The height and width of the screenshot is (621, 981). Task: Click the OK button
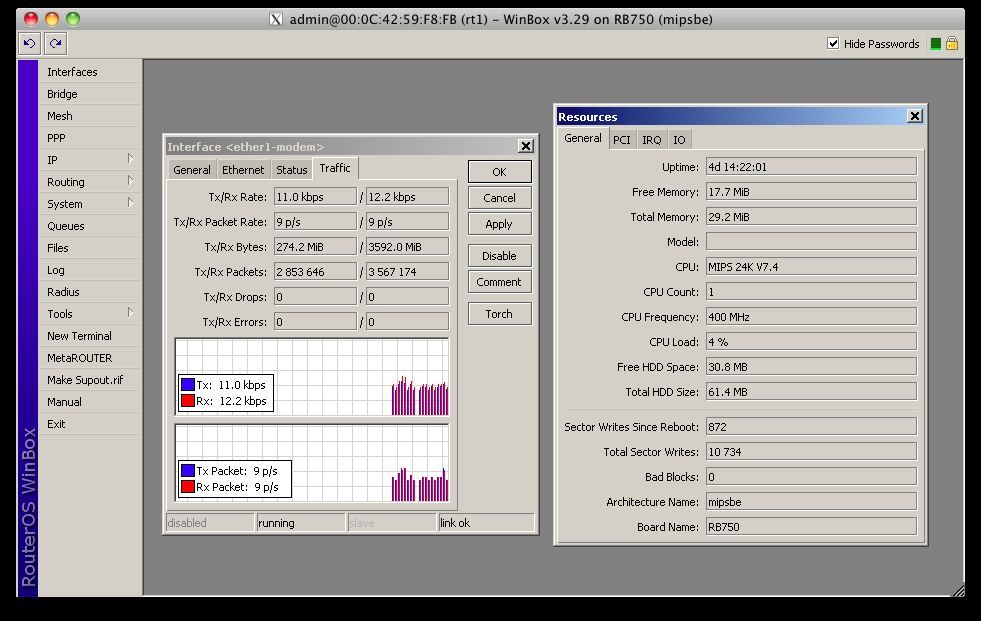[x=499, y=172]
